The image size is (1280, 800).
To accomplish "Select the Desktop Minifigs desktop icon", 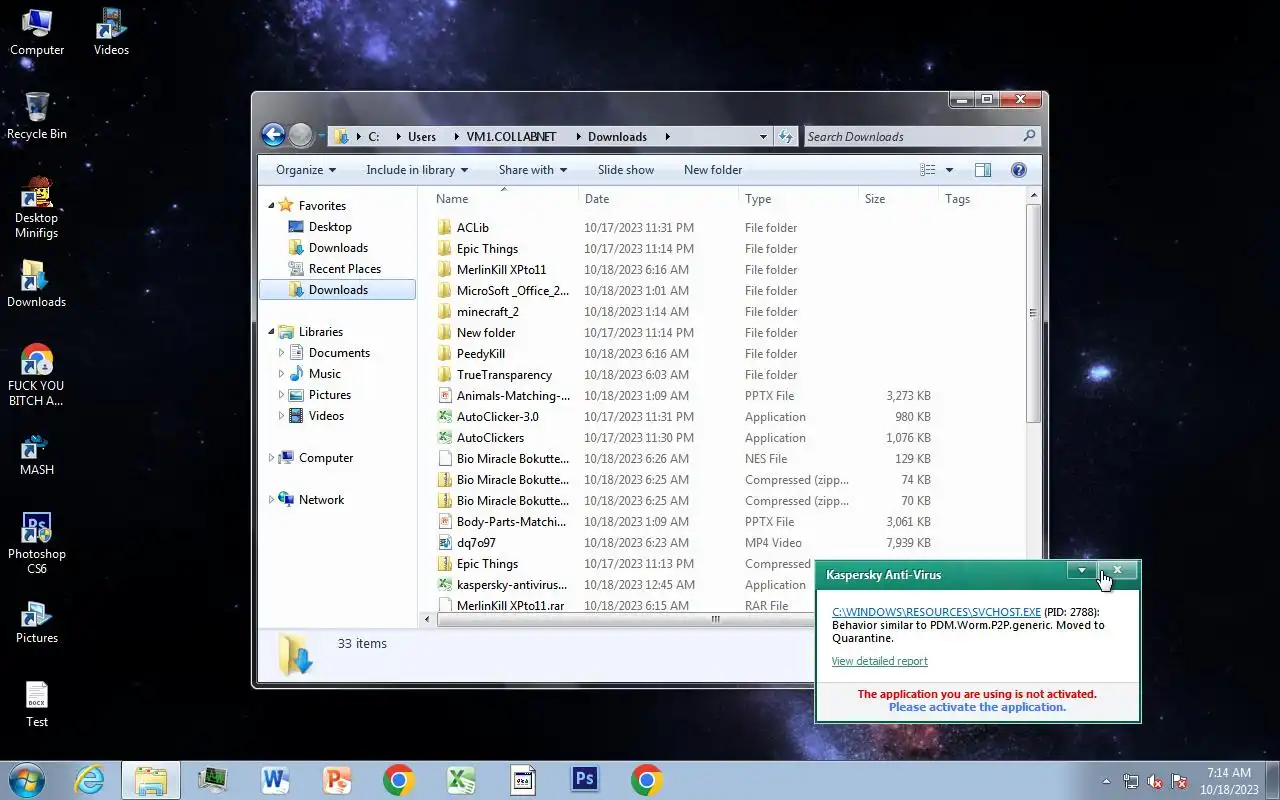I will pos(37,207).
